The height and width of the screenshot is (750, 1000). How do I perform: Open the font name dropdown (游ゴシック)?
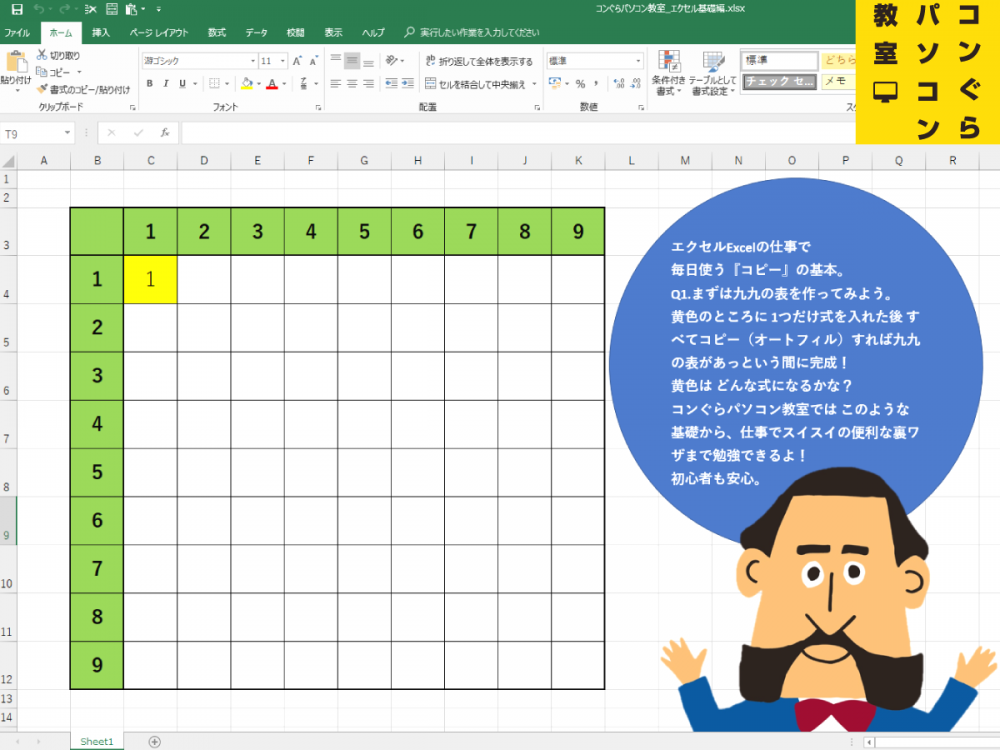point(252,61)
